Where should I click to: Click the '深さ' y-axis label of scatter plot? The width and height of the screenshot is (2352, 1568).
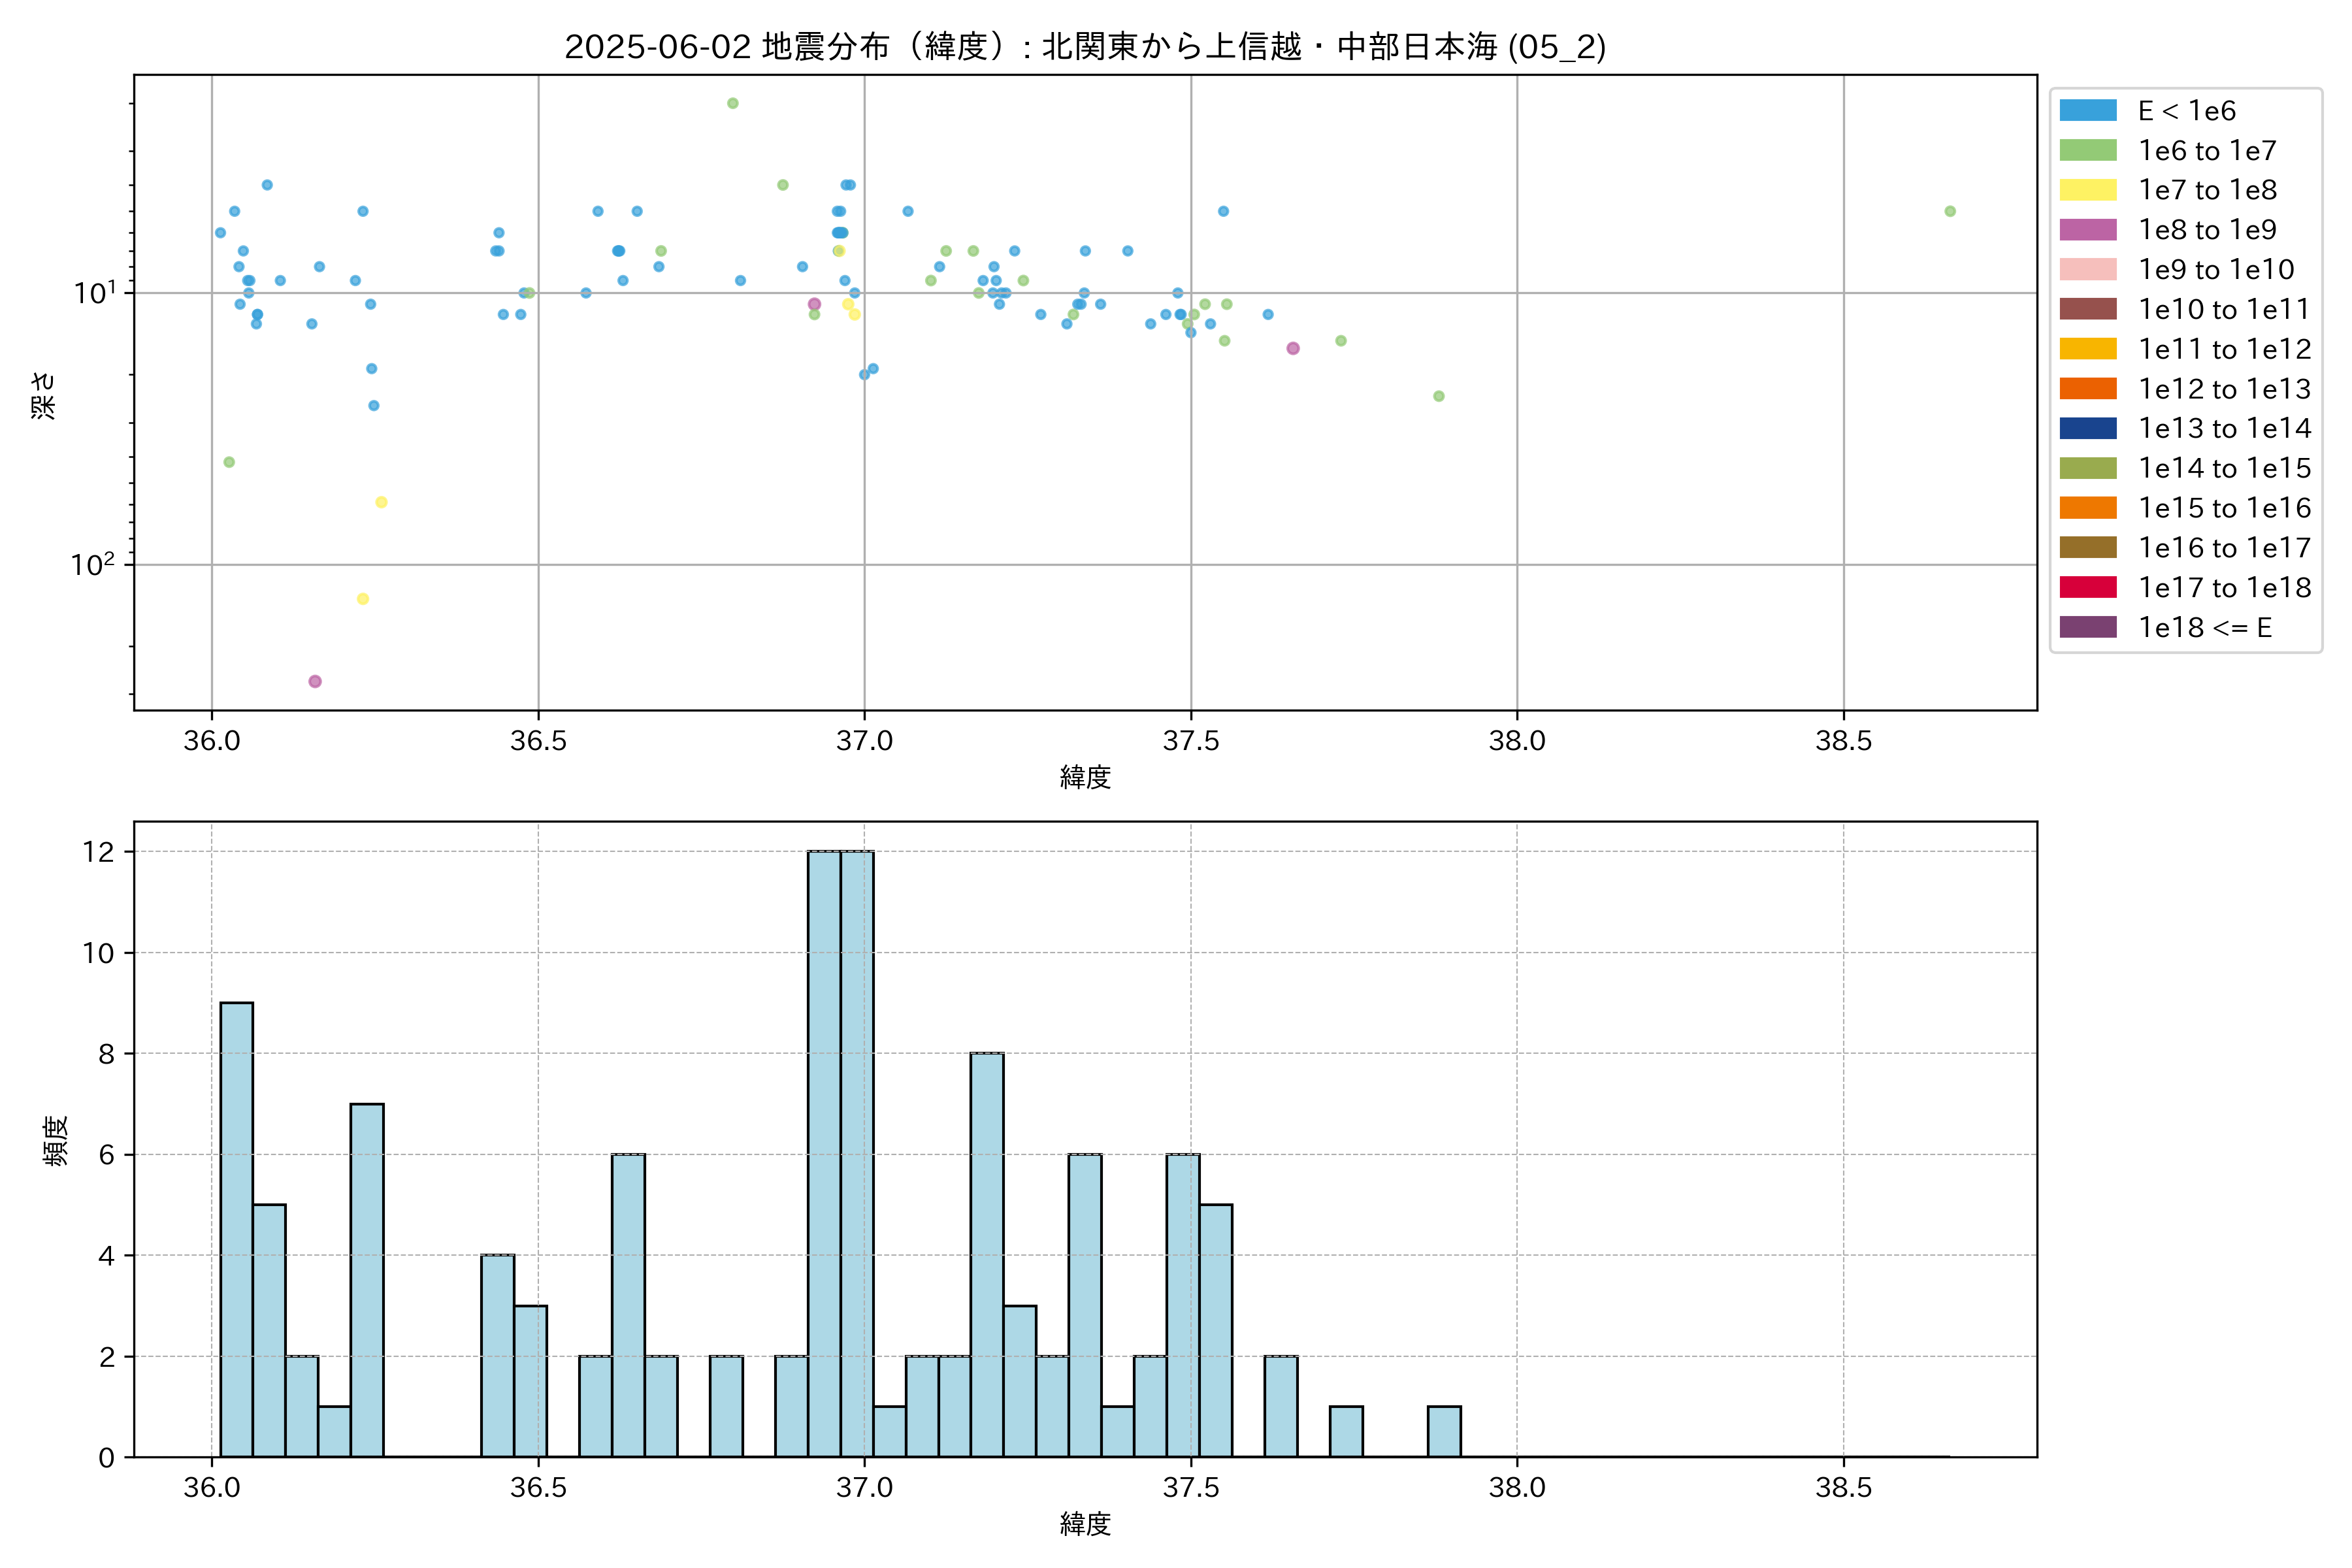tap(44, 395)
